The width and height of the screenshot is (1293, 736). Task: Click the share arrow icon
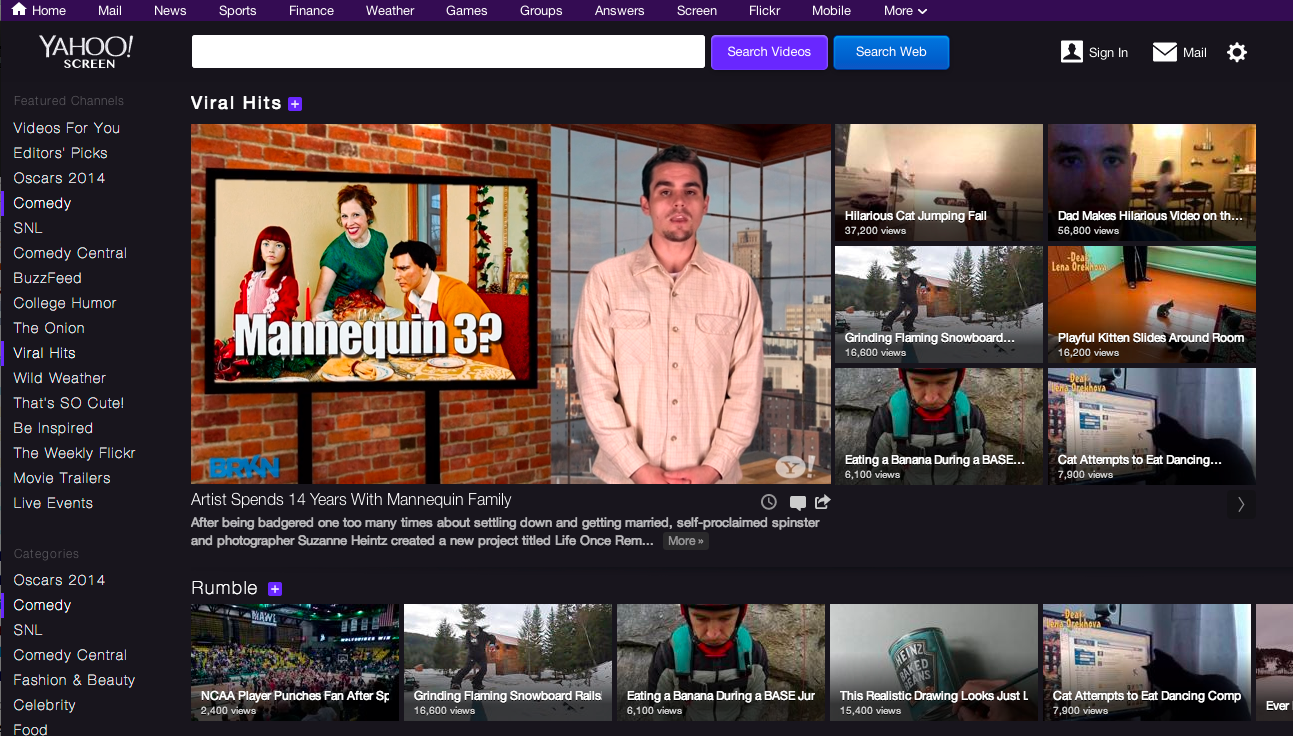(823, 502)
